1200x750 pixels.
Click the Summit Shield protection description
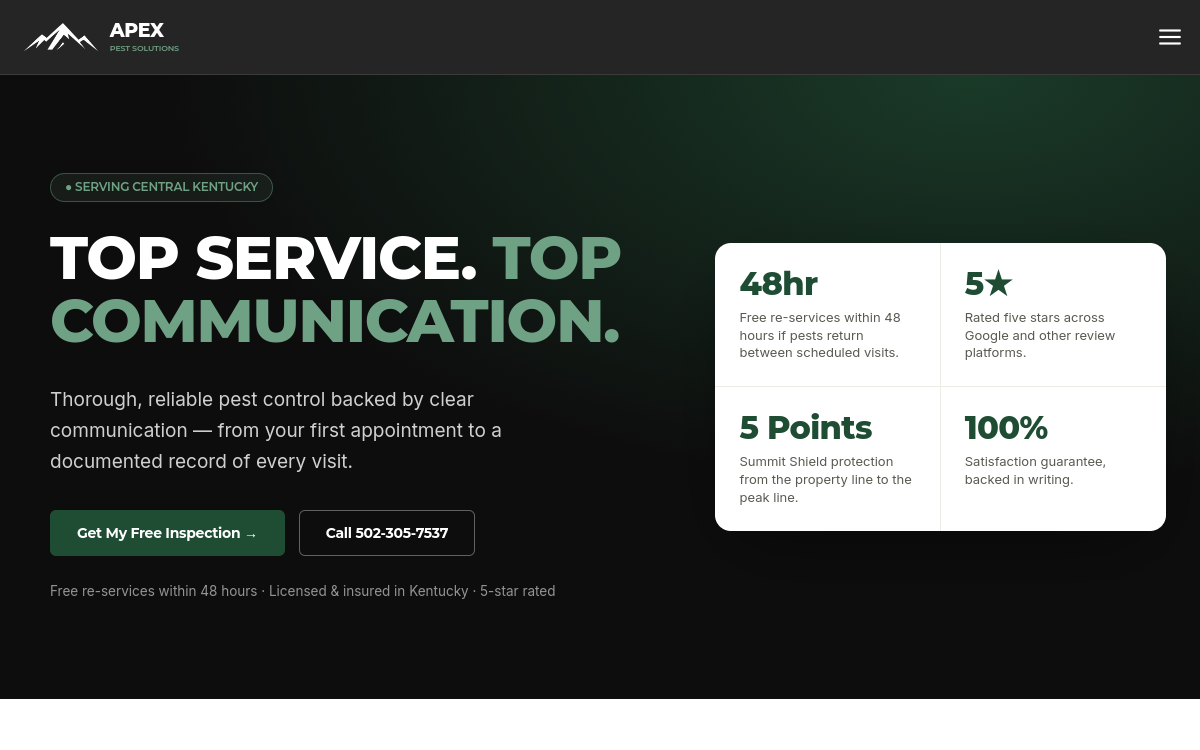pyautogui.click(x=827, y=479)
